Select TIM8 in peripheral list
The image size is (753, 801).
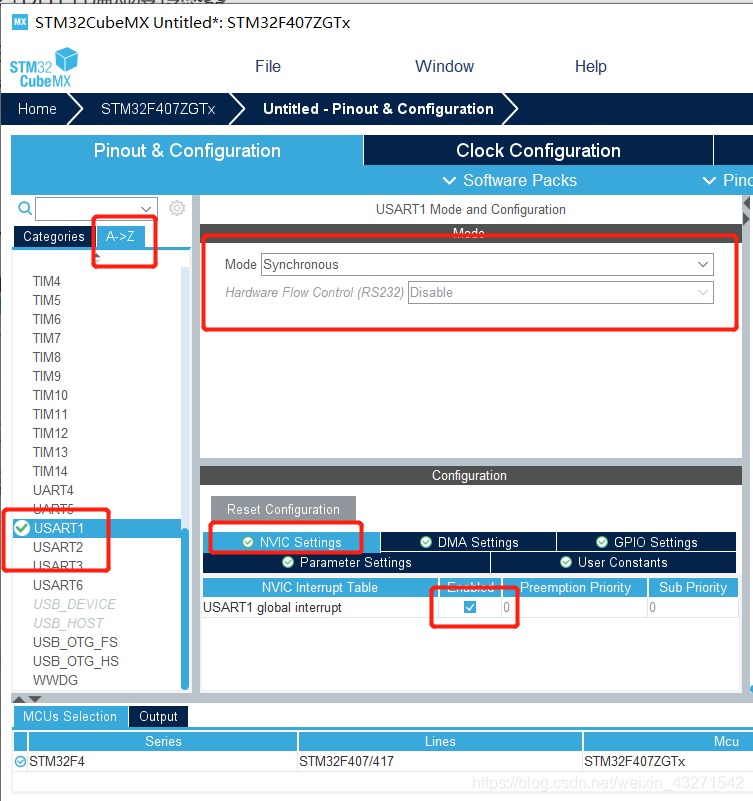46,357
